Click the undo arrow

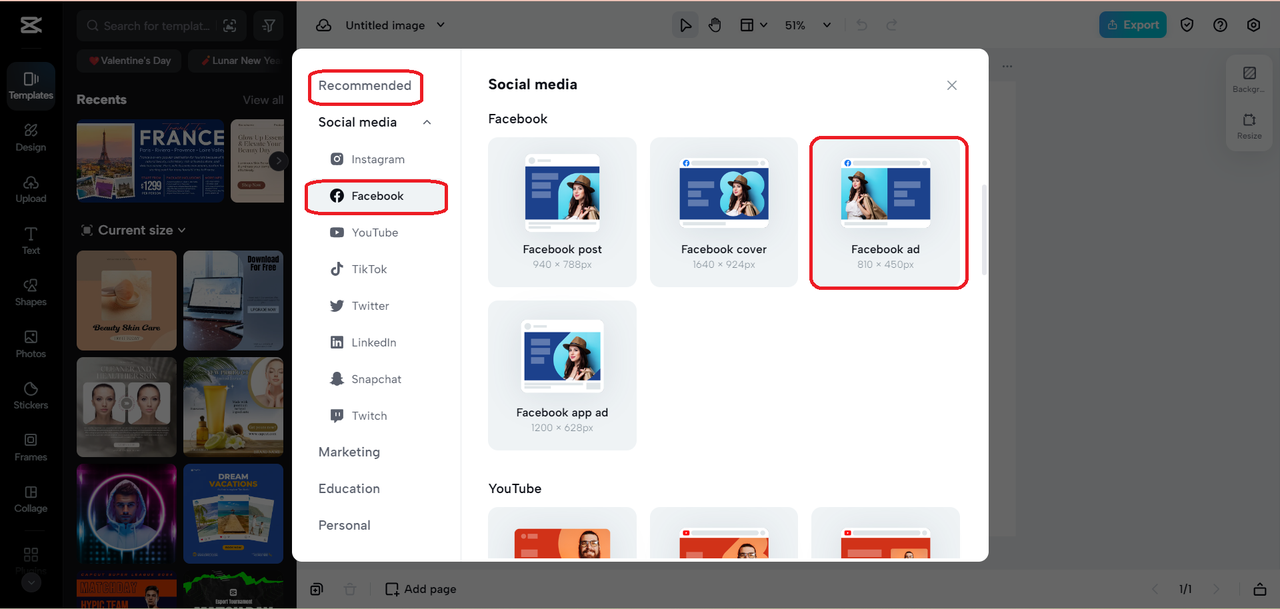pyautogui.click(x=862, y=25)
